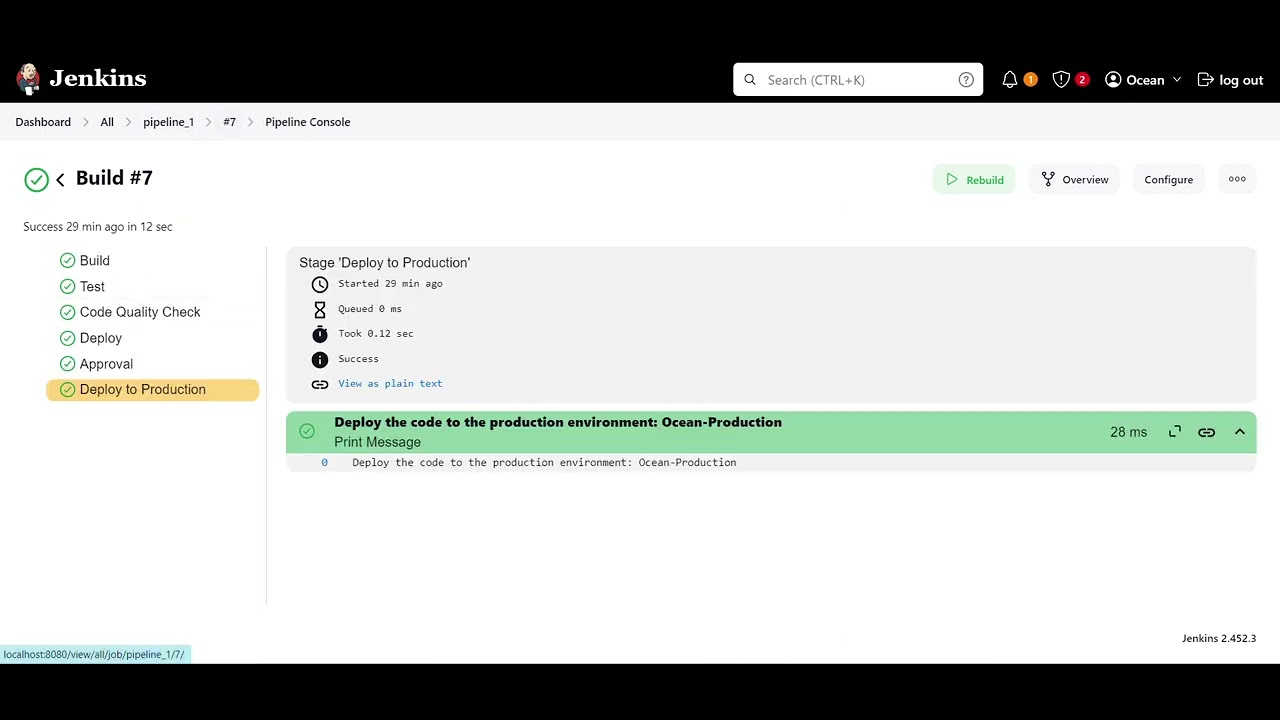Click the magnifier icon in search box
The width and height of the screenshot is (1280, 720).
click(750, 80)
